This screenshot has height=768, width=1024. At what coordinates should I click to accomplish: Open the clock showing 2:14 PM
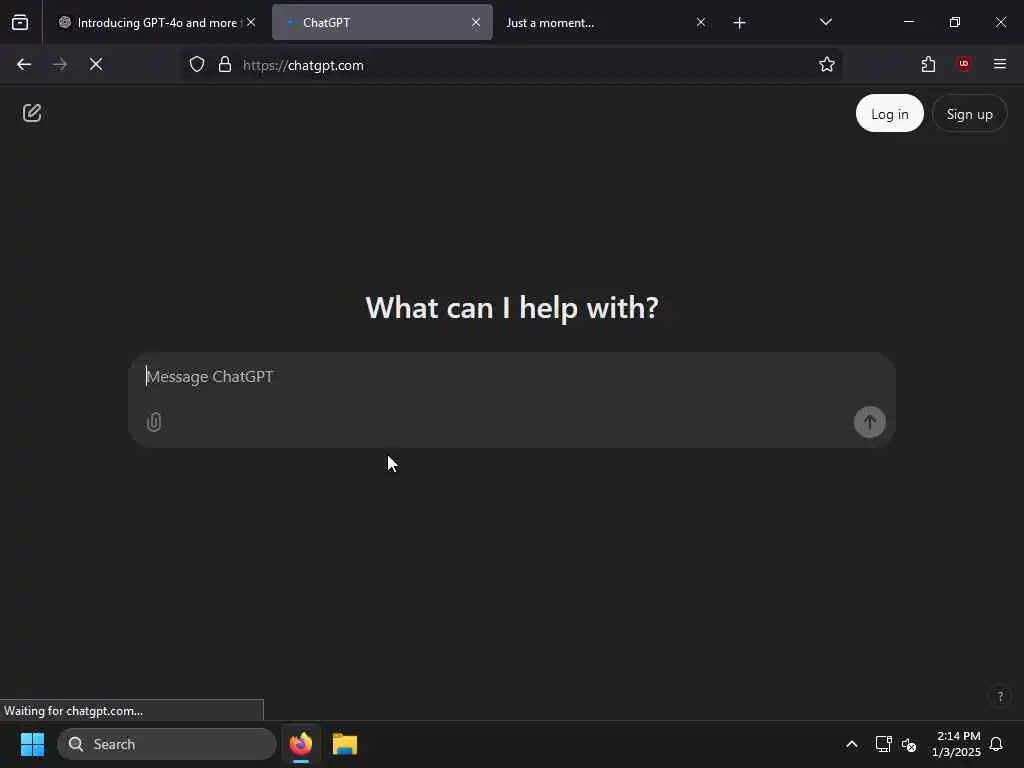click(x=956, y=744)
